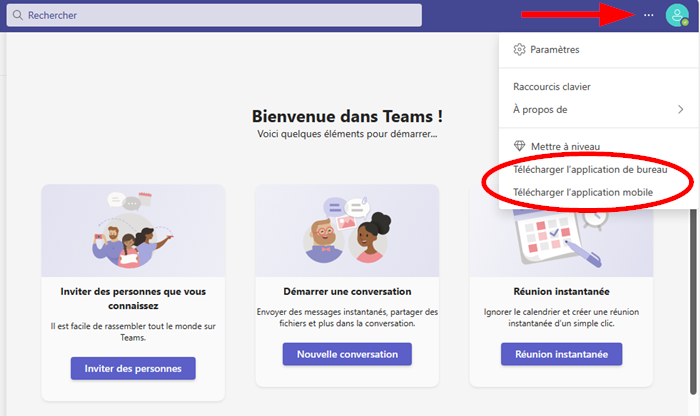Screen dimensions: 700x416
Task: Click the Inviter des personnes button
Action: [x=133, y=368]
